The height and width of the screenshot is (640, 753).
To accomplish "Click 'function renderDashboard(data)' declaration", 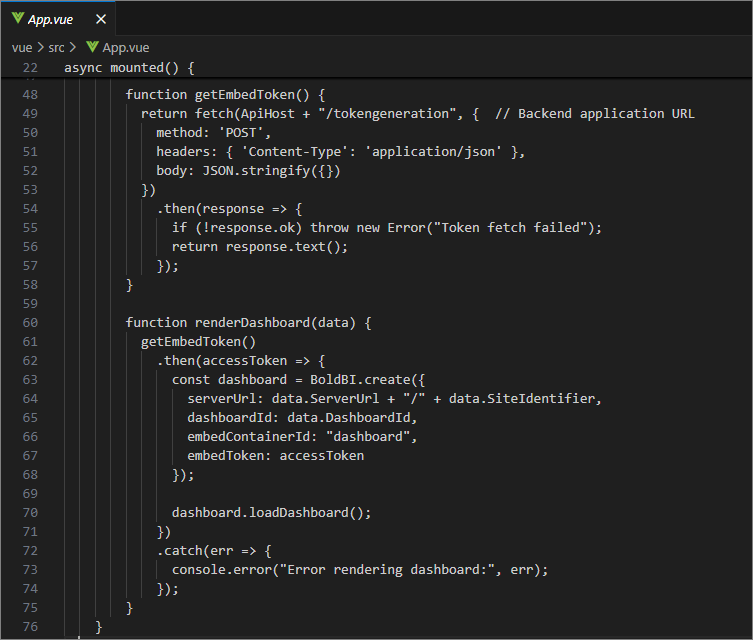I will (x=241, y=323).
